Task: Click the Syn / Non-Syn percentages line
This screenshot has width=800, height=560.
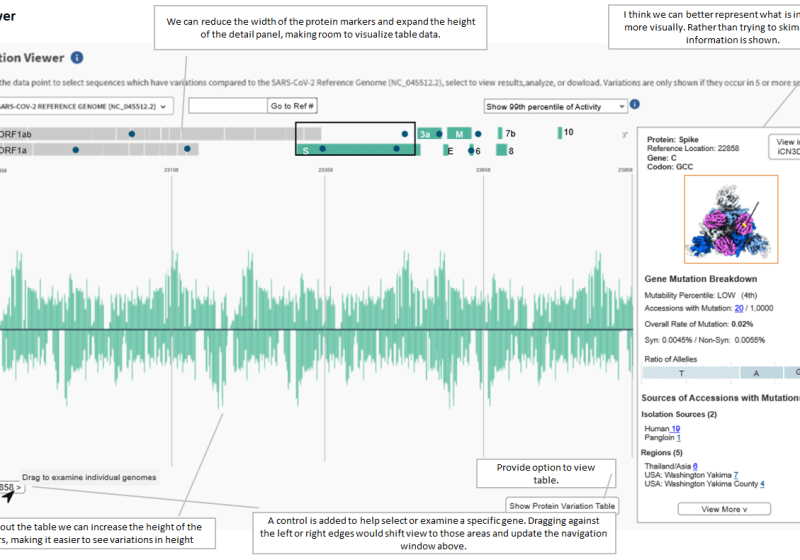Action: (705, 340)
